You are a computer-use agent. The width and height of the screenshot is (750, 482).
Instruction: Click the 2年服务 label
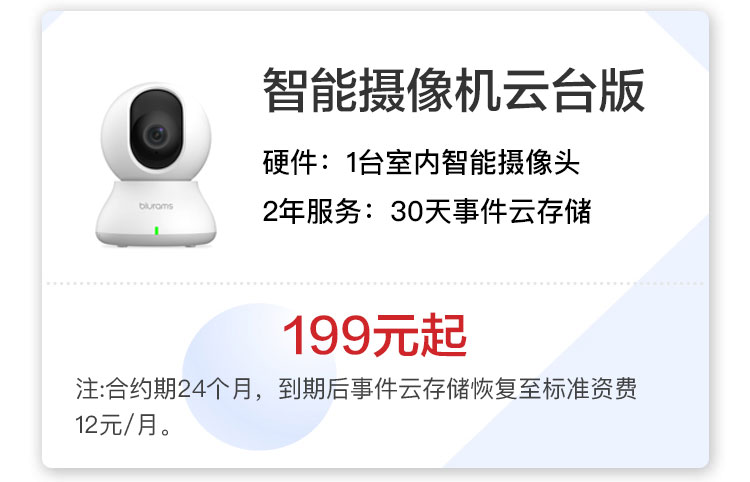coord(311,211)
